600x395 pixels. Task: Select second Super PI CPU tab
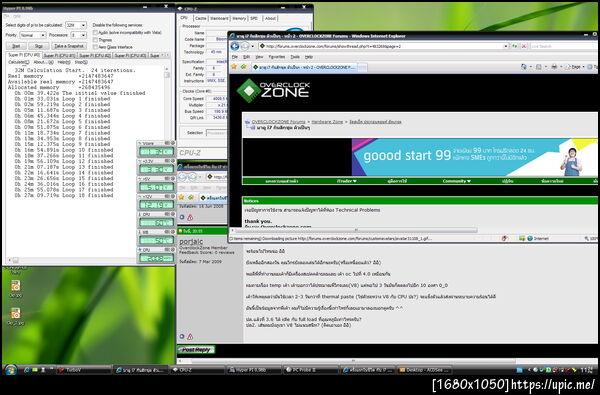[x=59, y=56]
